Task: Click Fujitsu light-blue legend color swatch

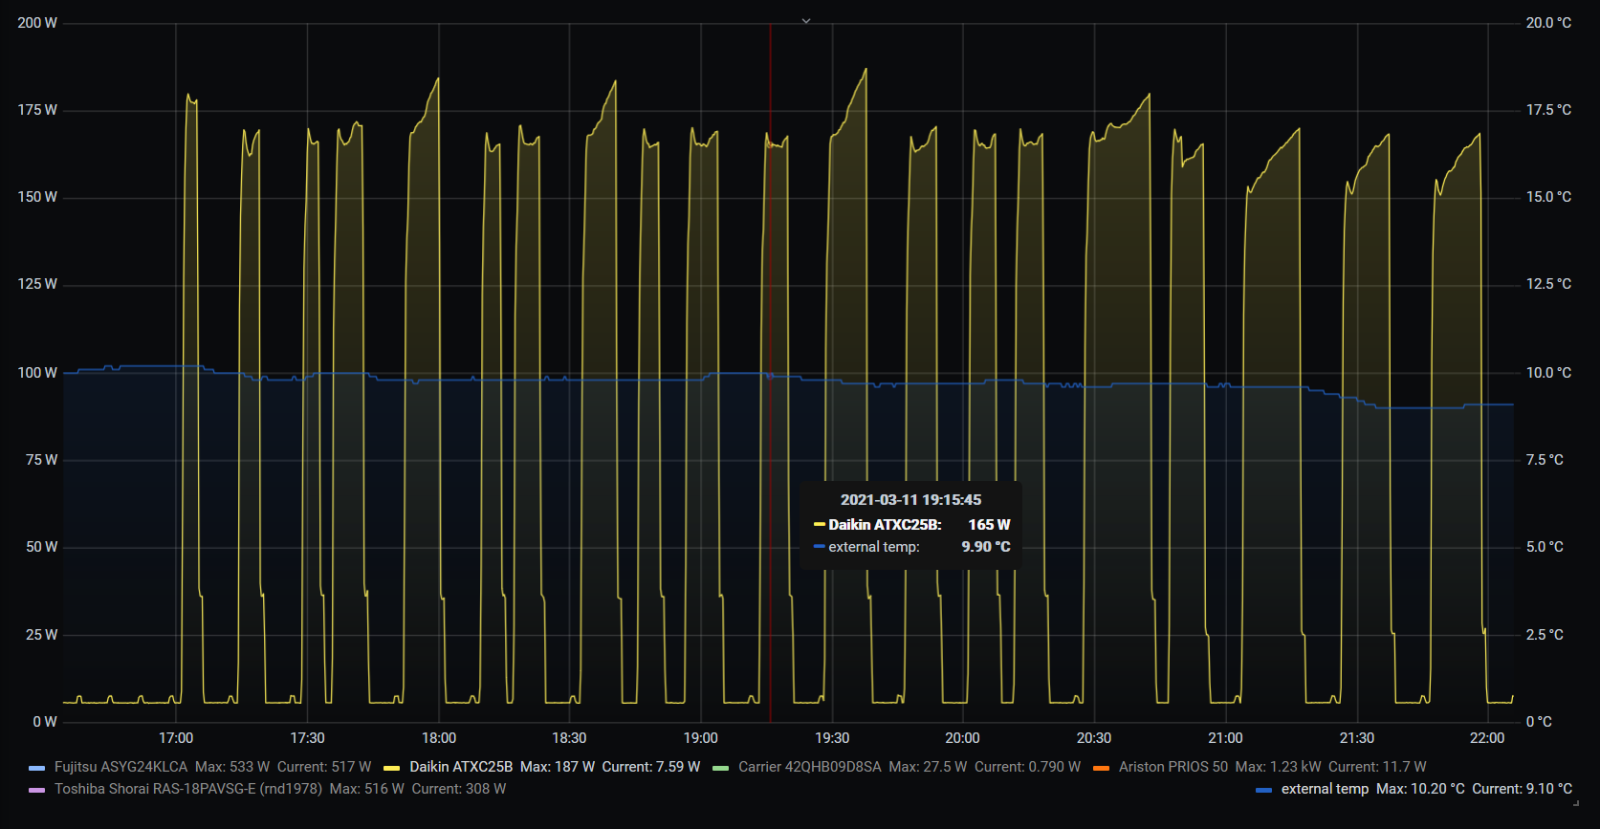Action: [x=37, y=768]
